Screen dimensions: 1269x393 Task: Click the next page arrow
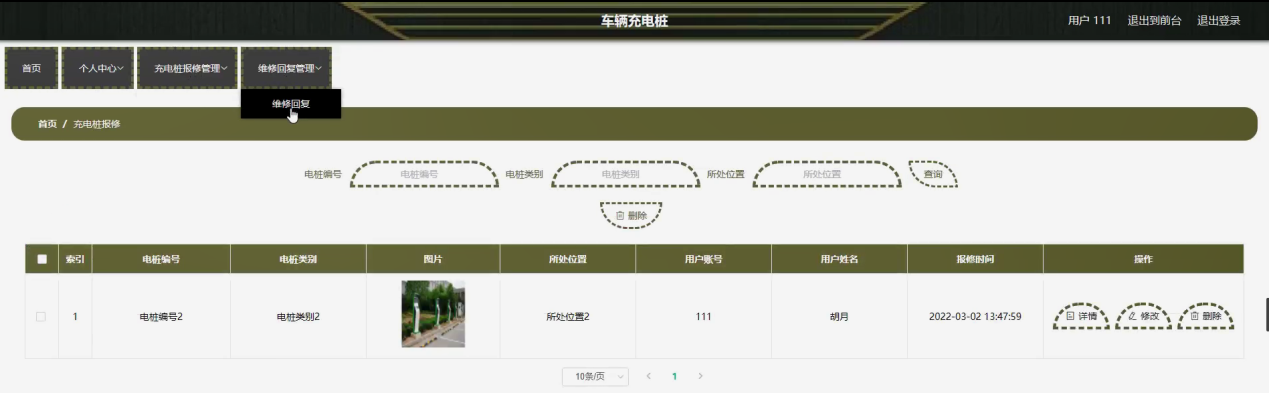(x=700, y=376)
